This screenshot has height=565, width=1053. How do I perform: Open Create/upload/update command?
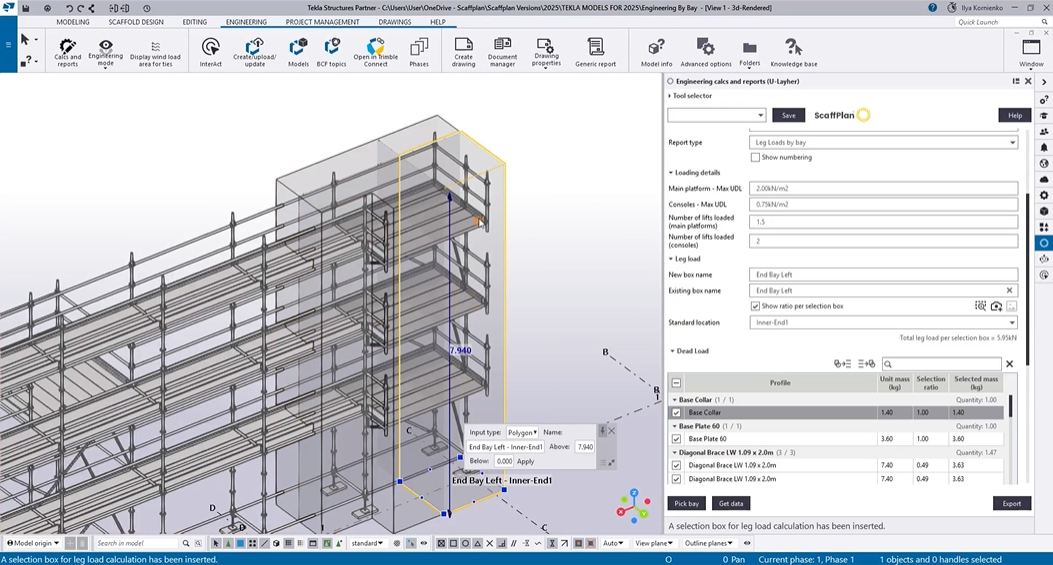coord(255,52)
